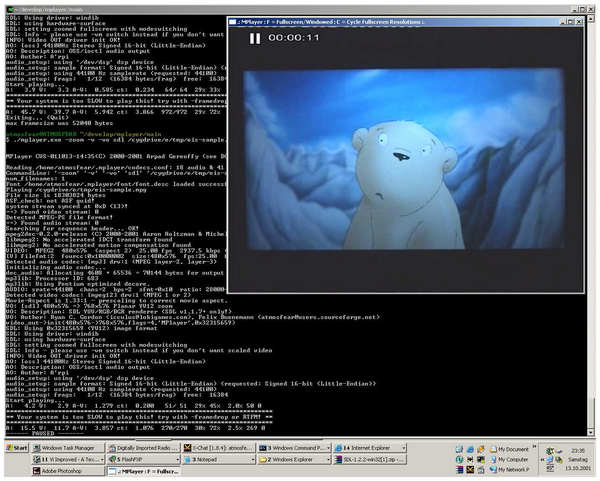Open My Computer shortcut
The height and width of the screenshot is (481, 600).
509,459
